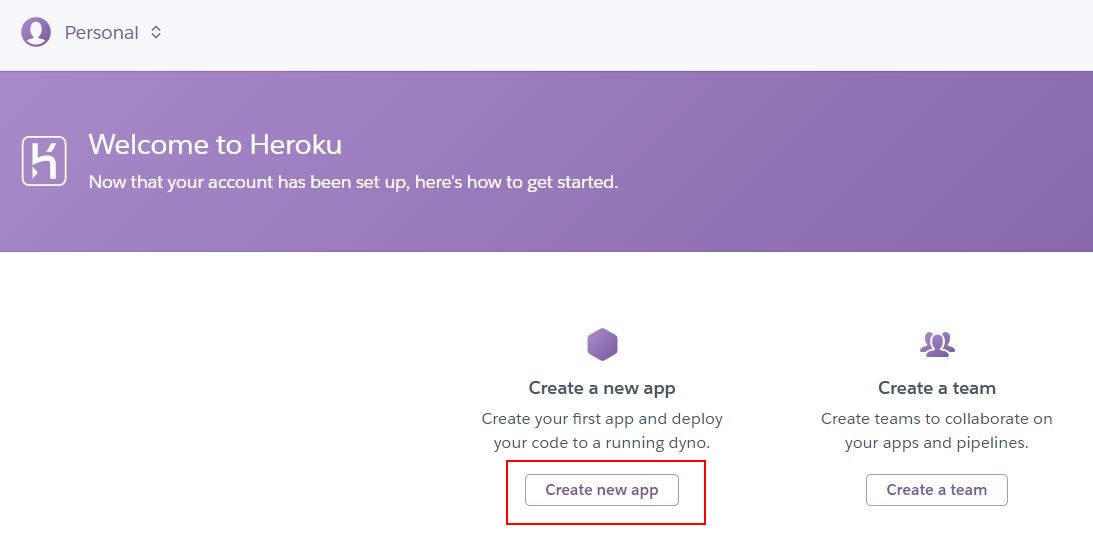Open the Personal account switcher chevron

point(156,32)
